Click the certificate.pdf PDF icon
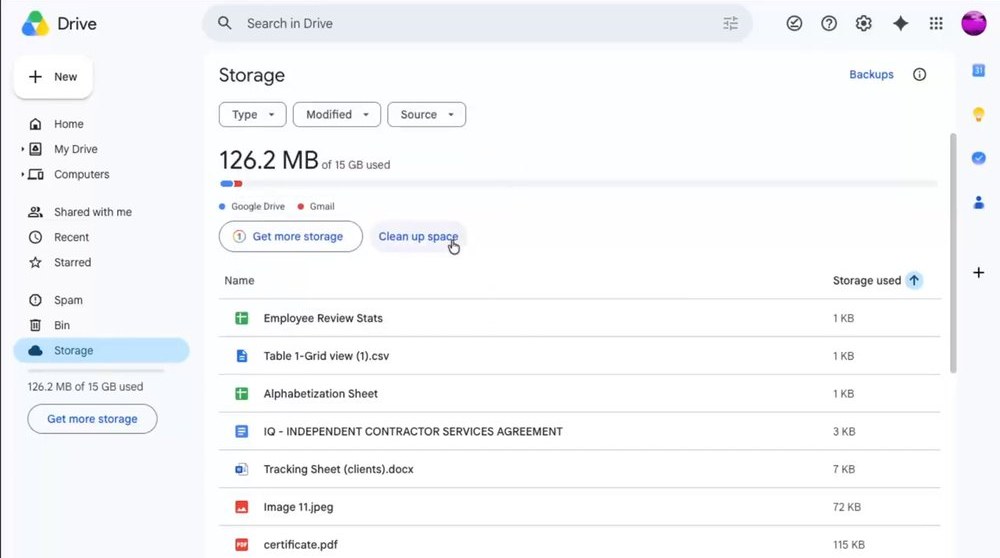 (x=242, y=545)
